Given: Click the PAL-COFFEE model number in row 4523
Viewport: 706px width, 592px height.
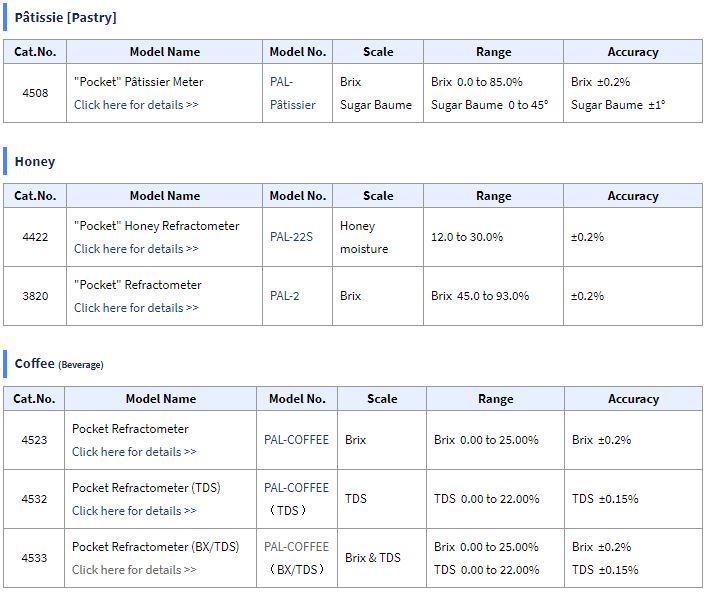Looking at the screenshot, I should (296, 440).
